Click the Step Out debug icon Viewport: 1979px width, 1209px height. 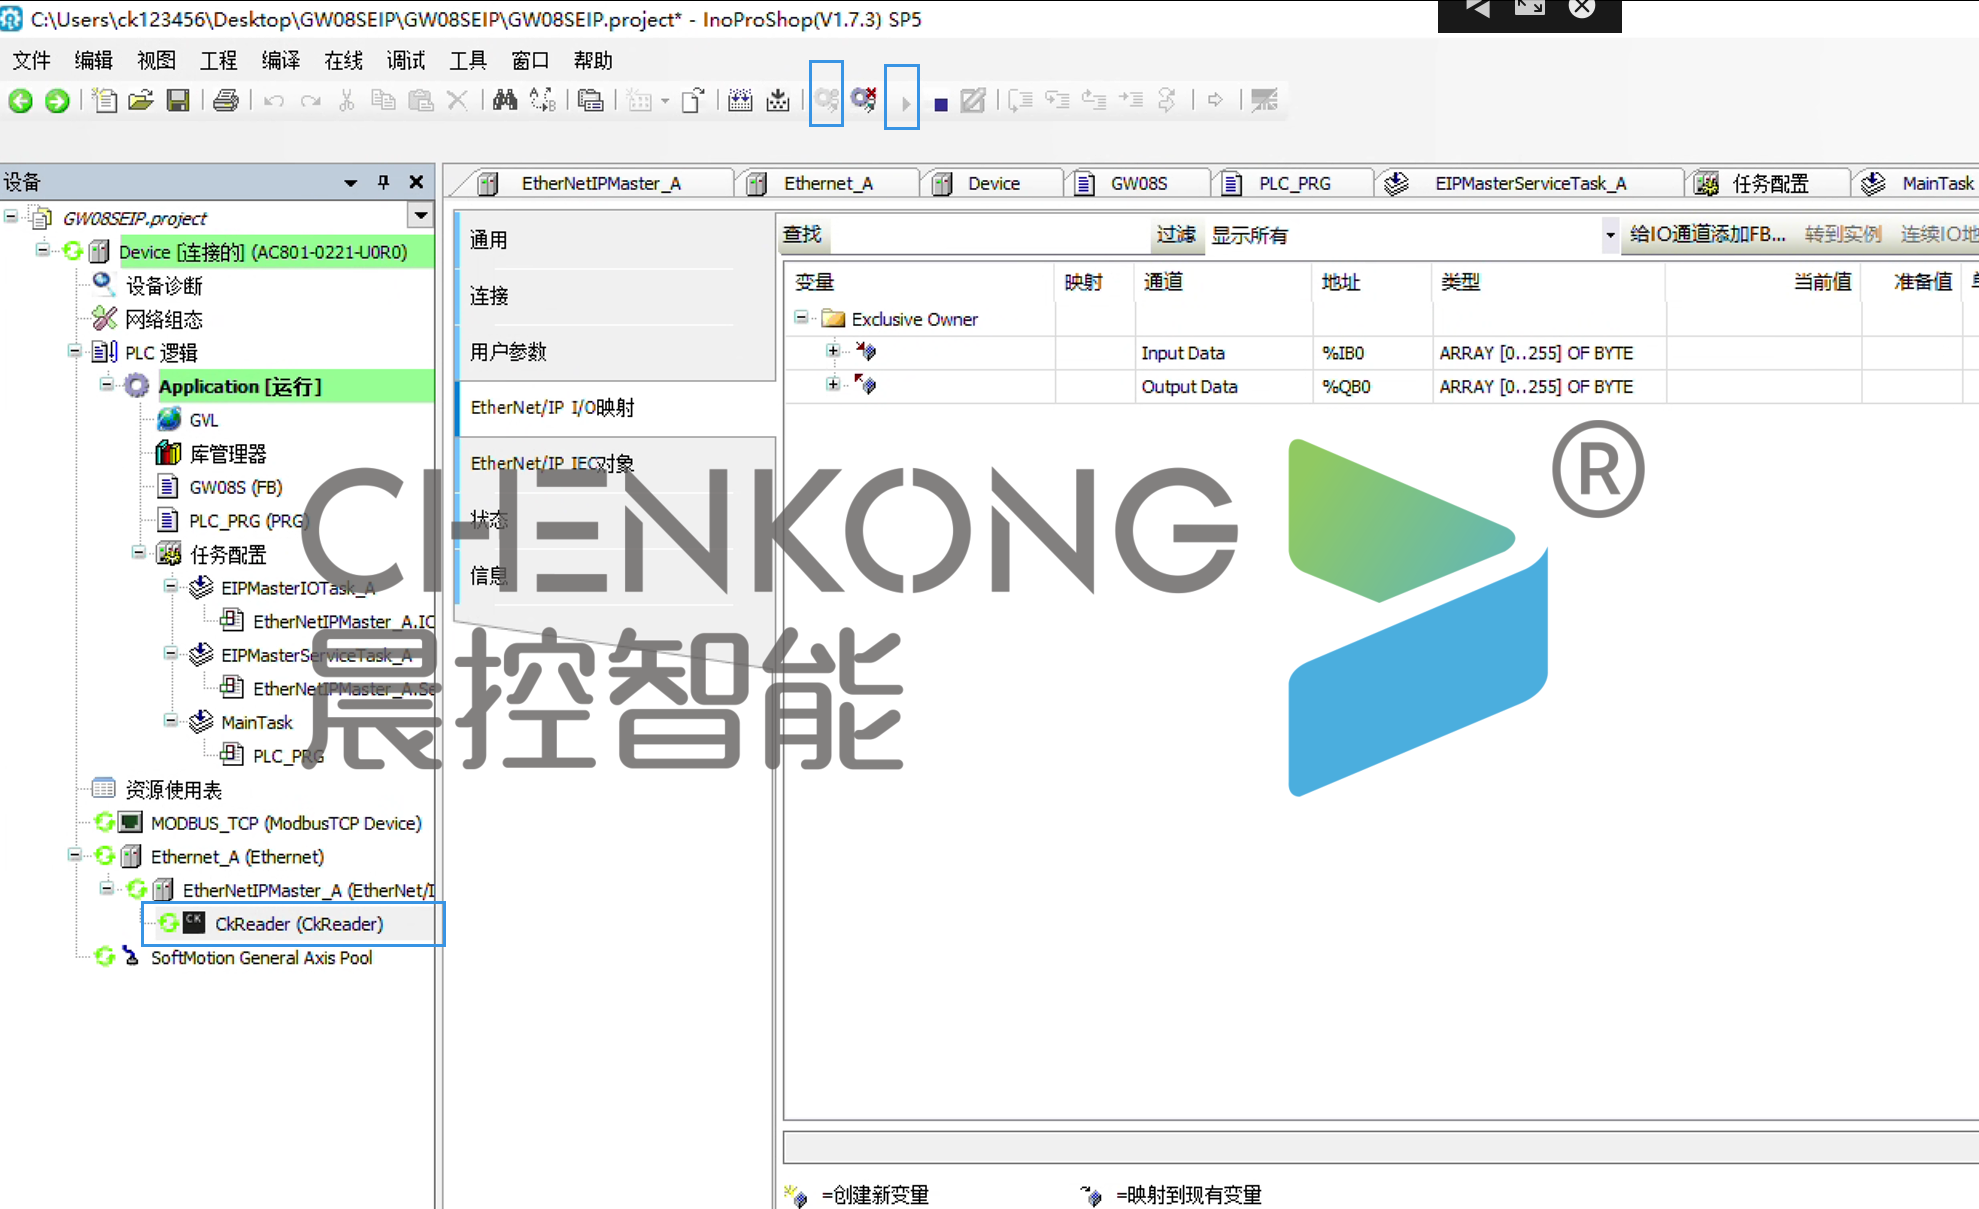point(1094,100)
